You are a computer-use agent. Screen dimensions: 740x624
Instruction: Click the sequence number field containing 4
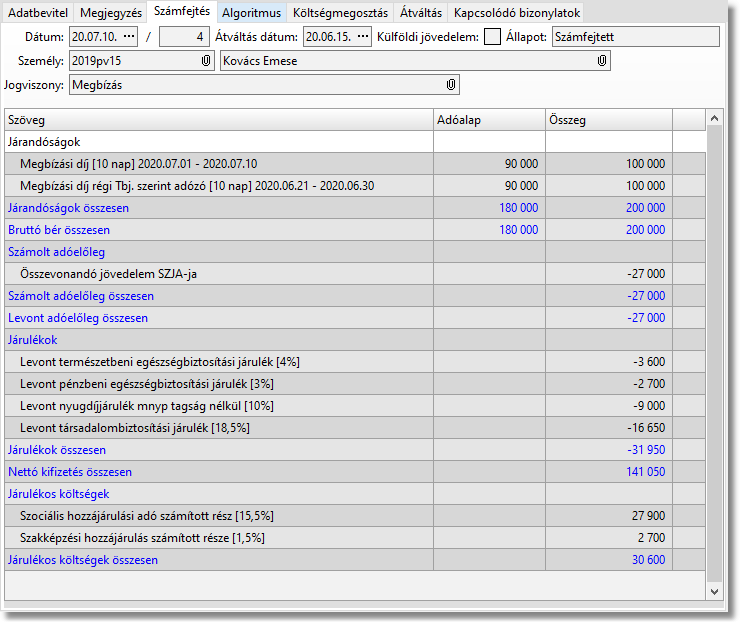coord(184,37)
